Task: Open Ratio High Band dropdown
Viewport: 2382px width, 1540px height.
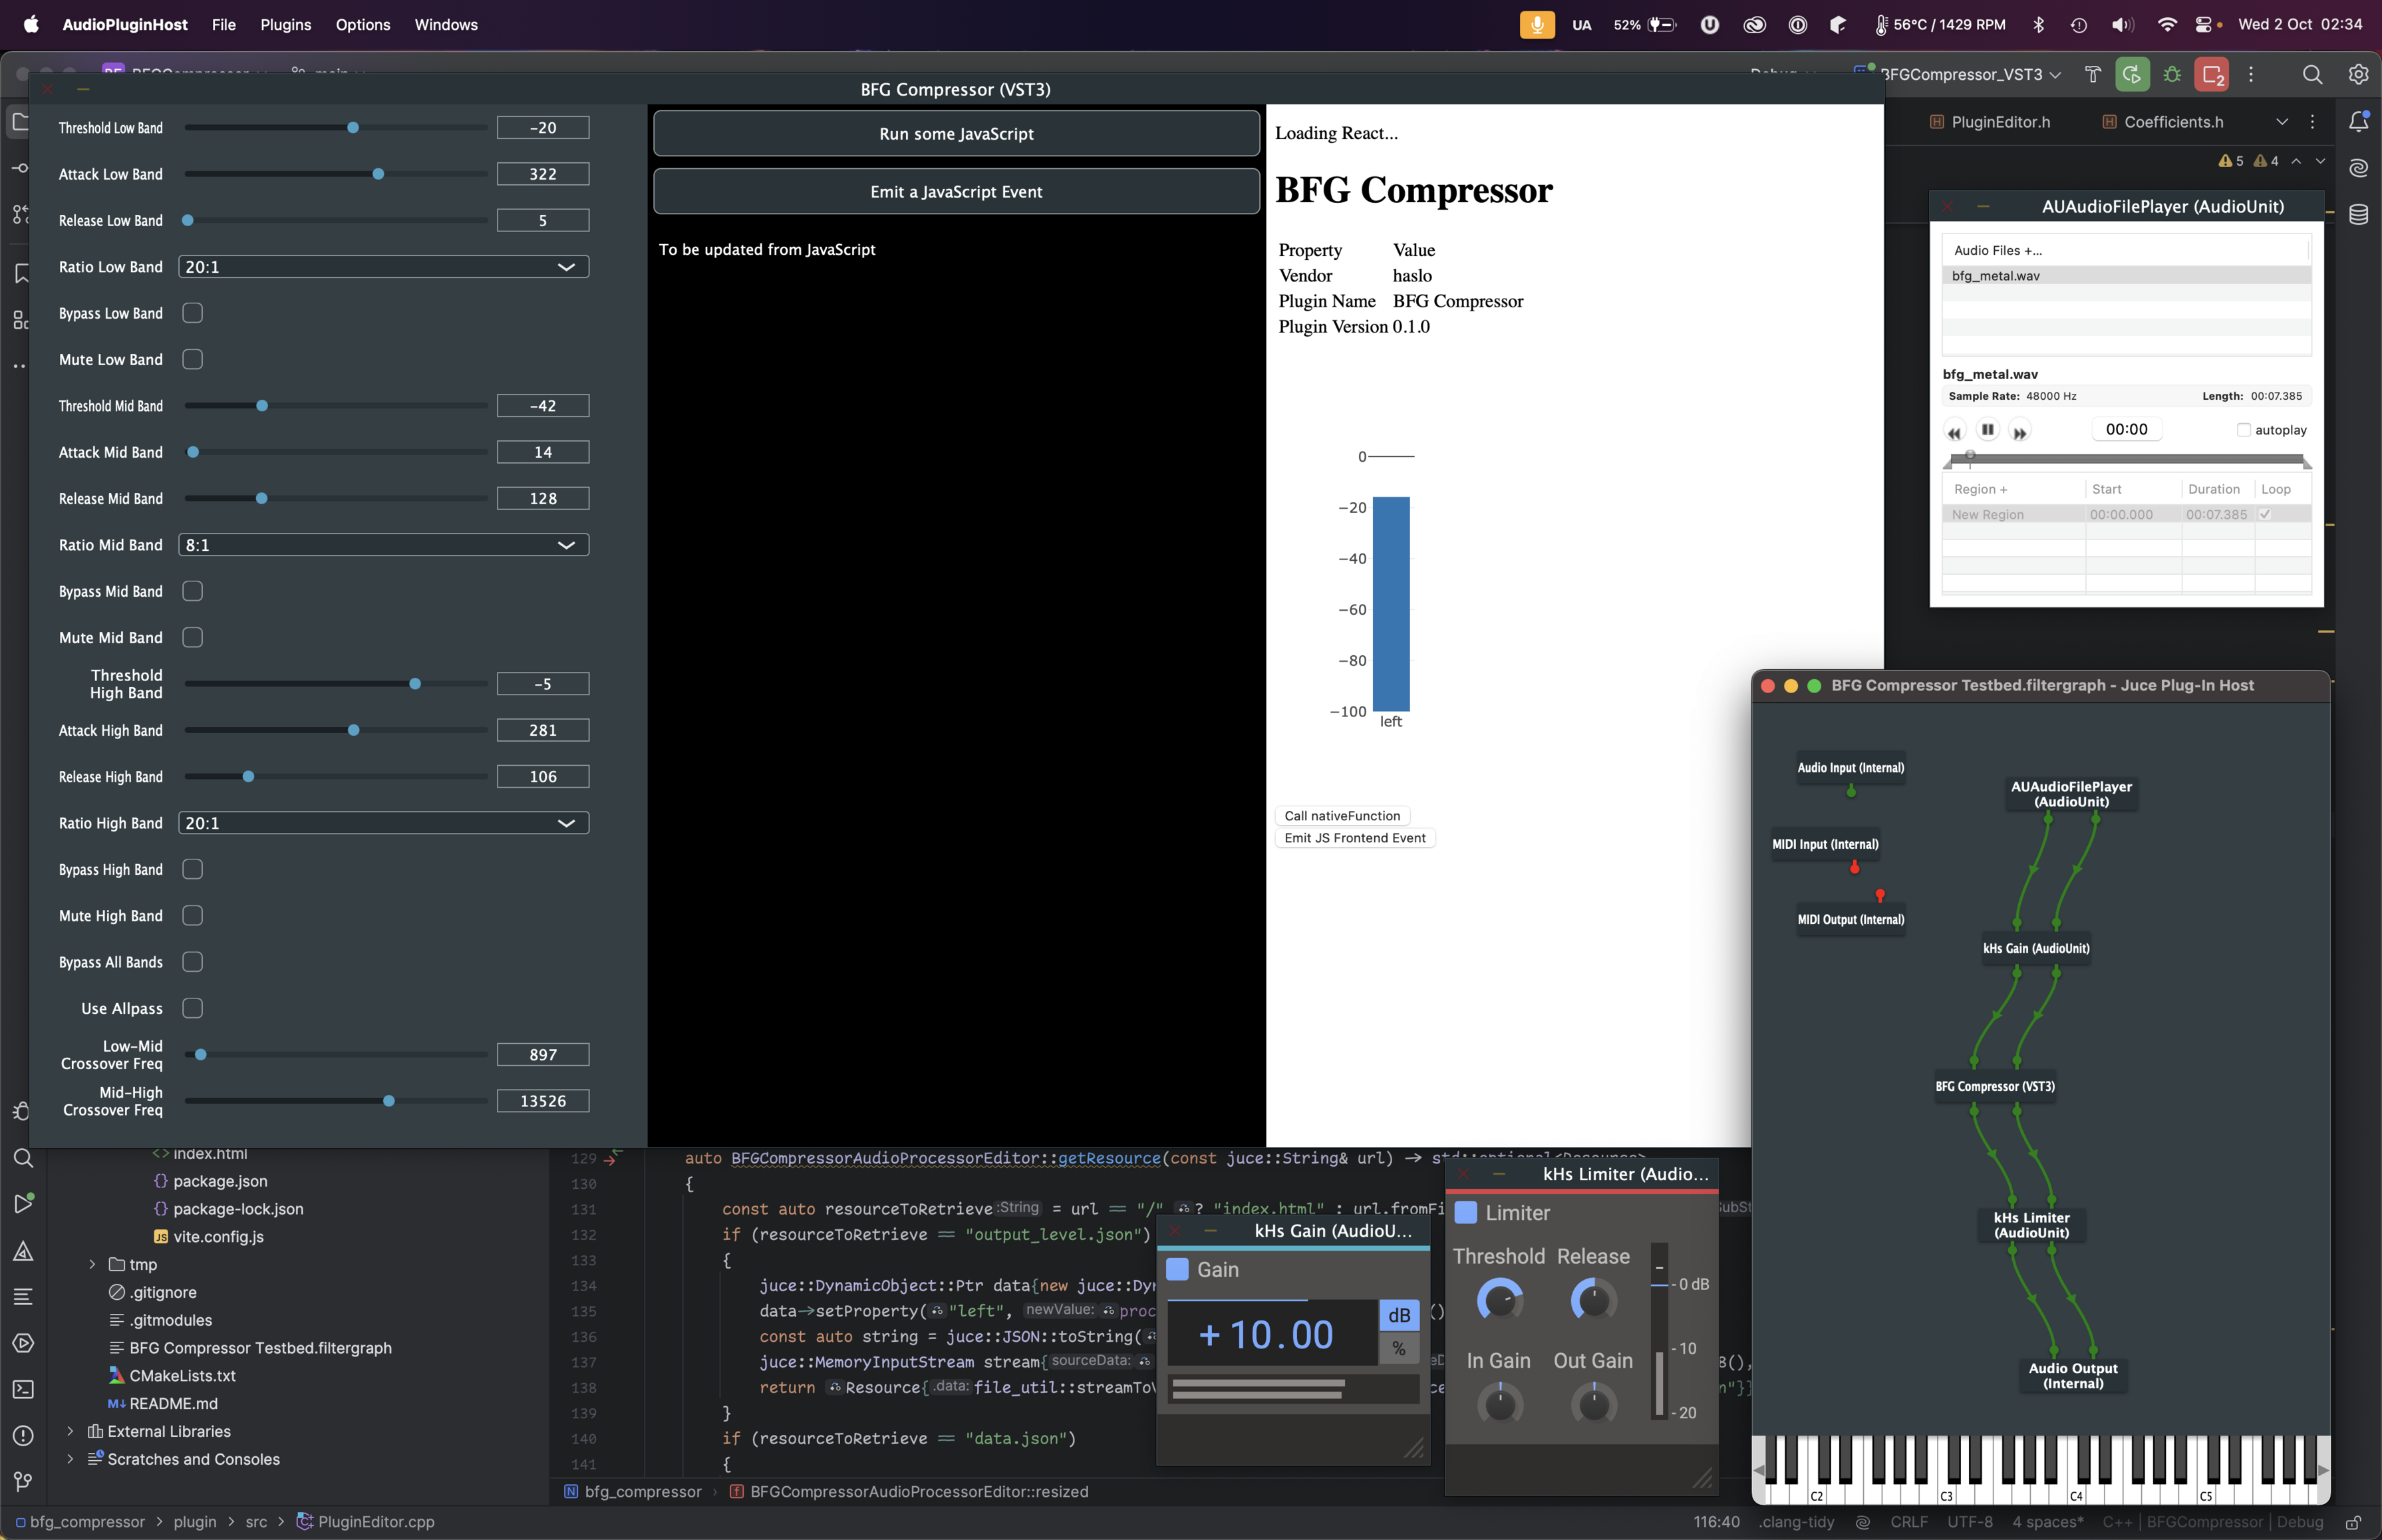Action: (384, 823)
